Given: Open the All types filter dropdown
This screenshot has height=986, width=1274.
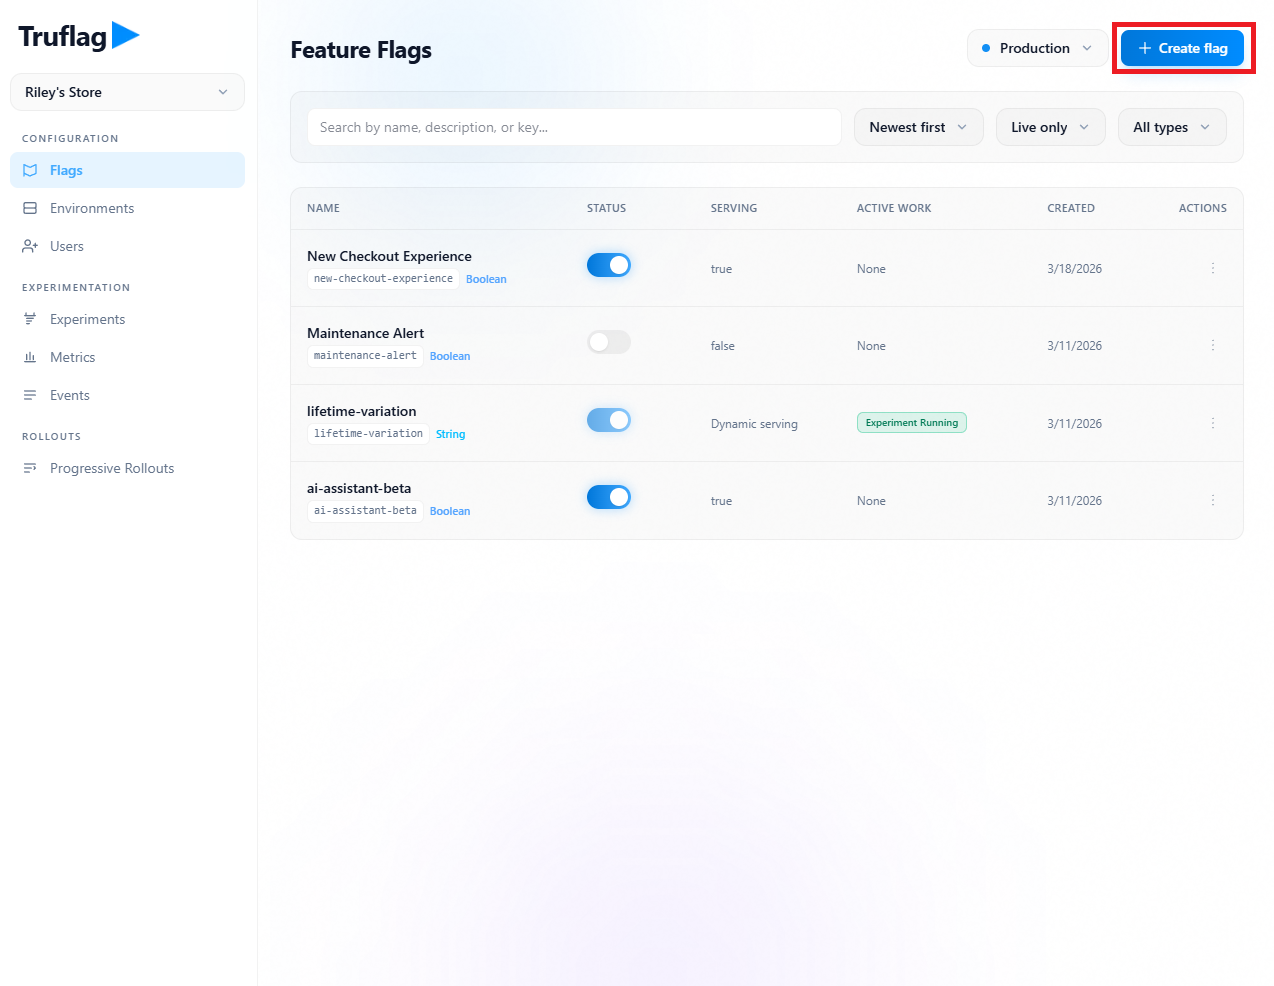Looking at the screenshot, I should [1171, 127].
